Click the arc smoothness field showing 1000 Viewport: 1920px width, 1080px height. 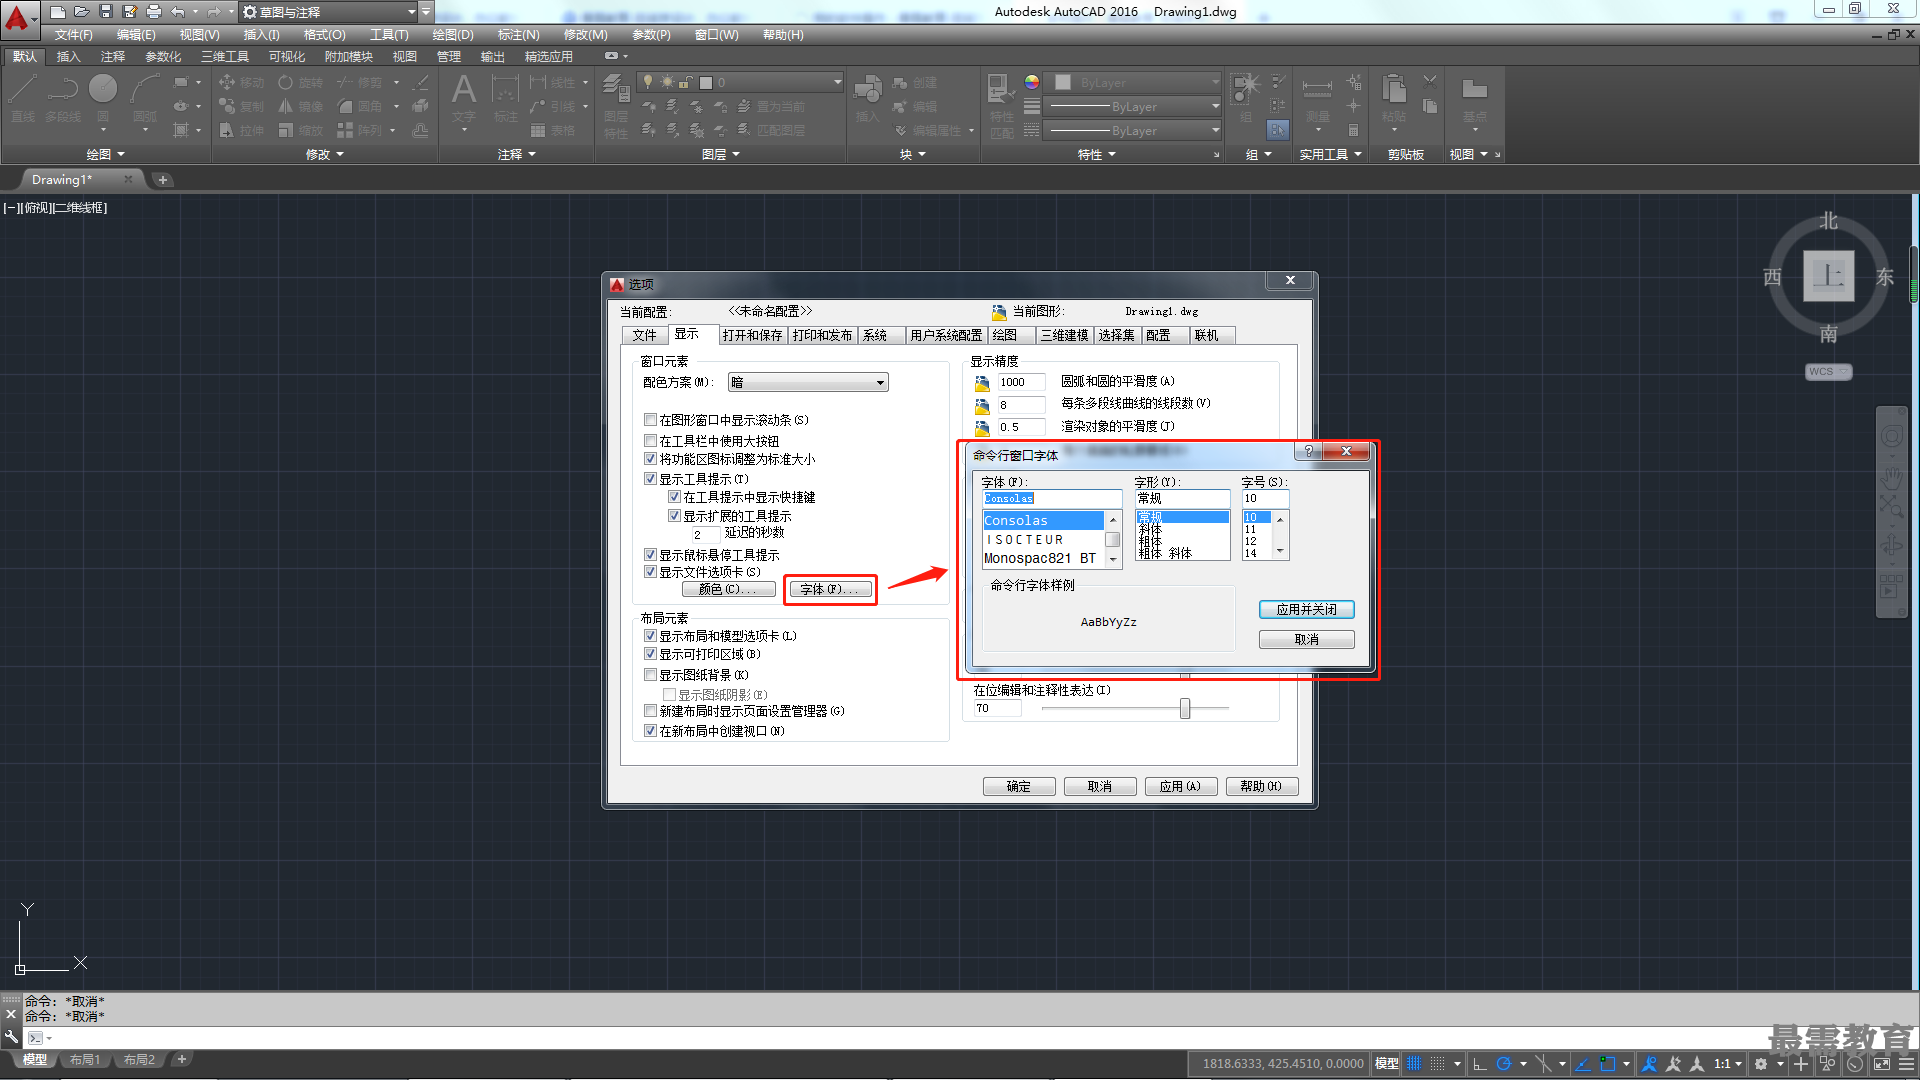1020,382
